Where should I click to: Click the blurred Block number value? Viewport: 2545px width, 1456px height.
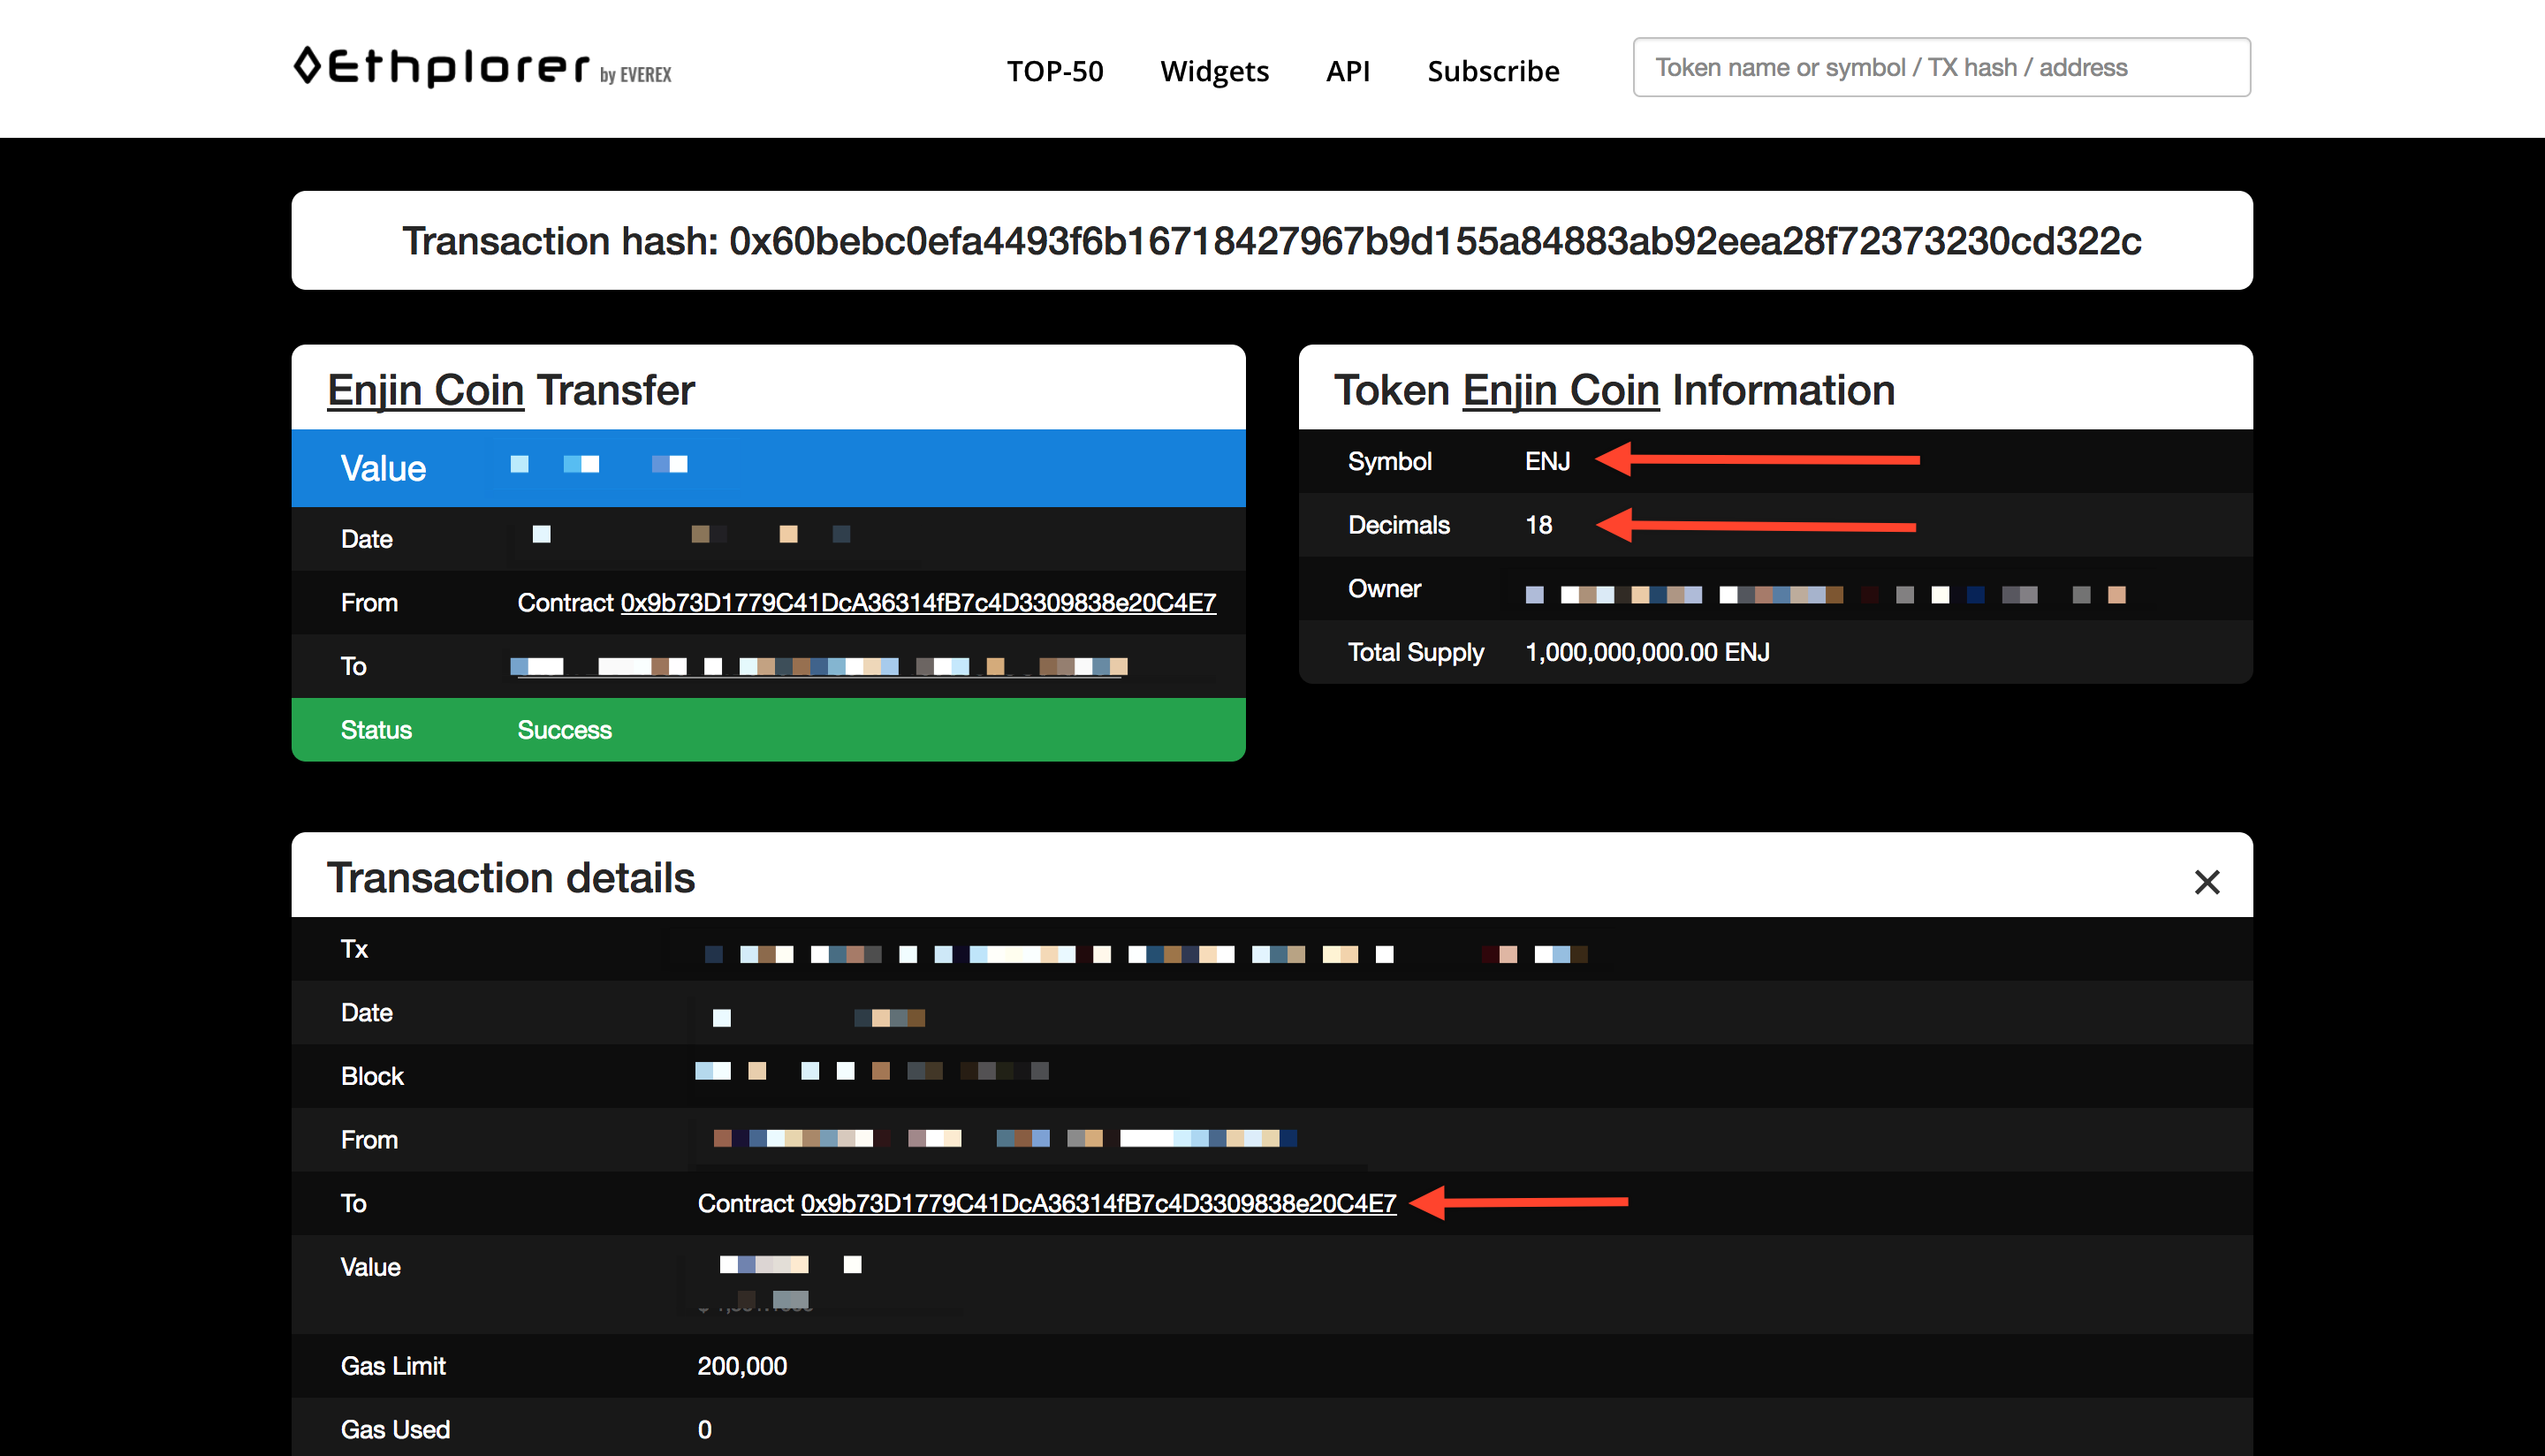click(872, 1071)
